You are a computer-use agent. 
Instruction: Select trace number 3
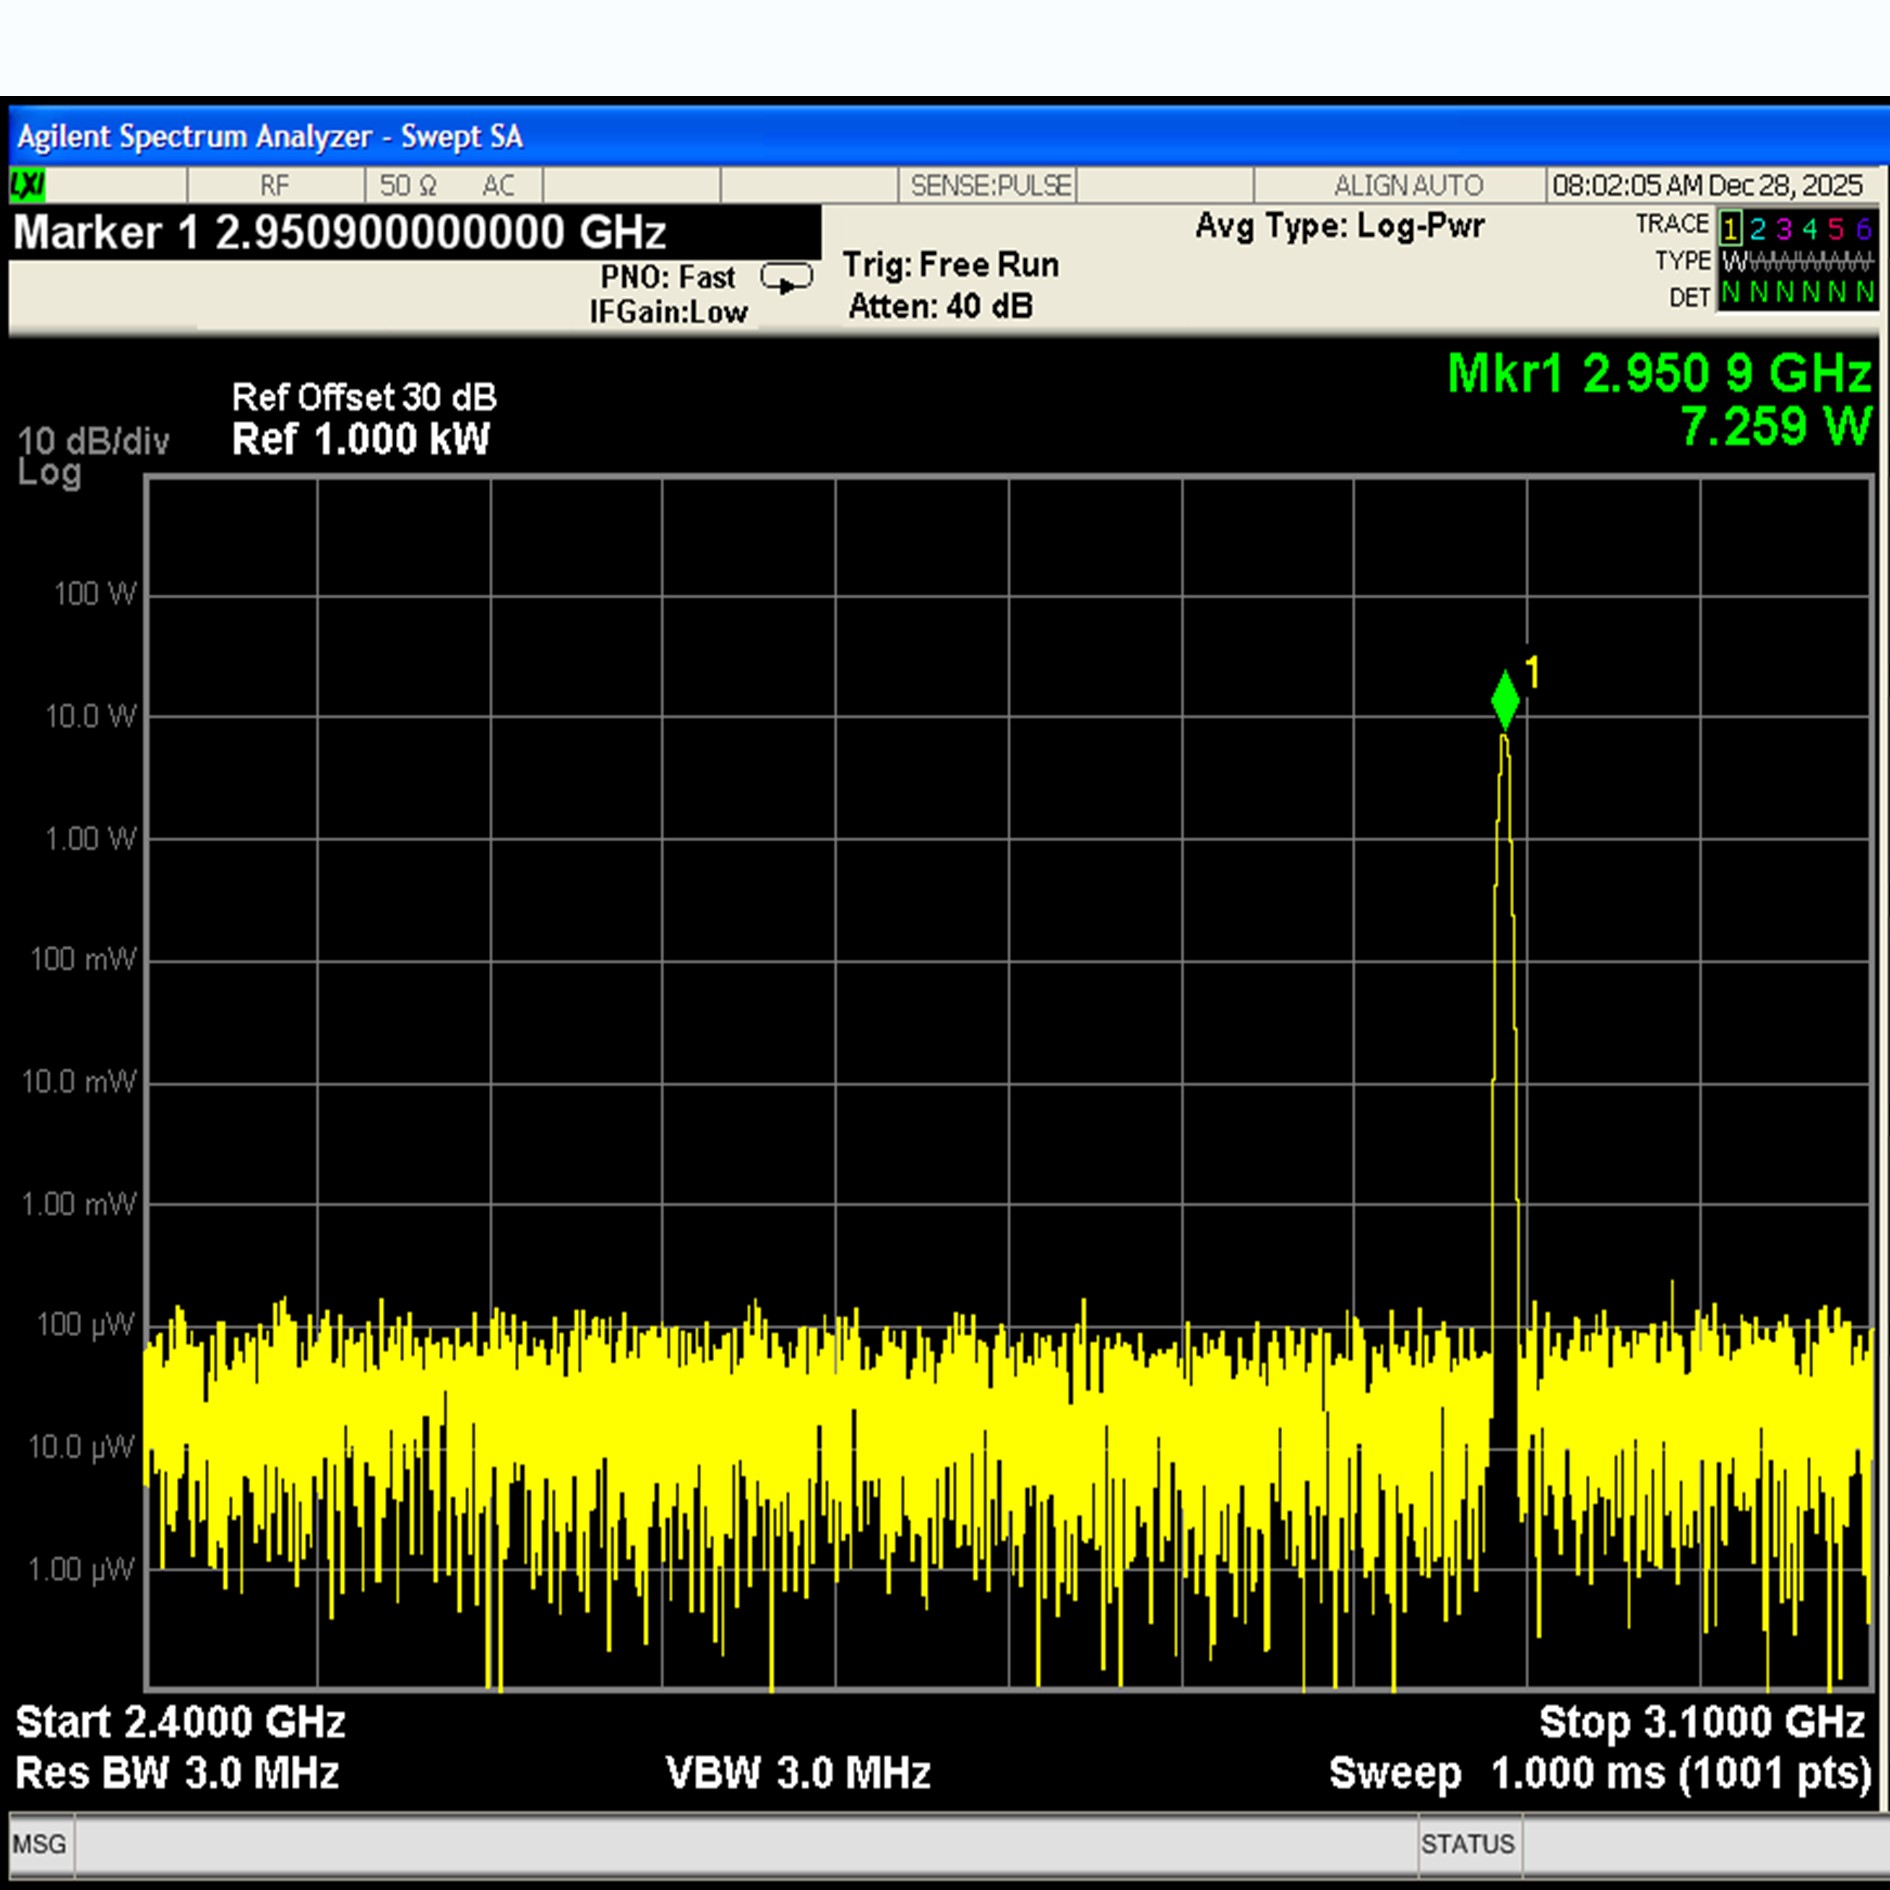(x=1783, y=230)
